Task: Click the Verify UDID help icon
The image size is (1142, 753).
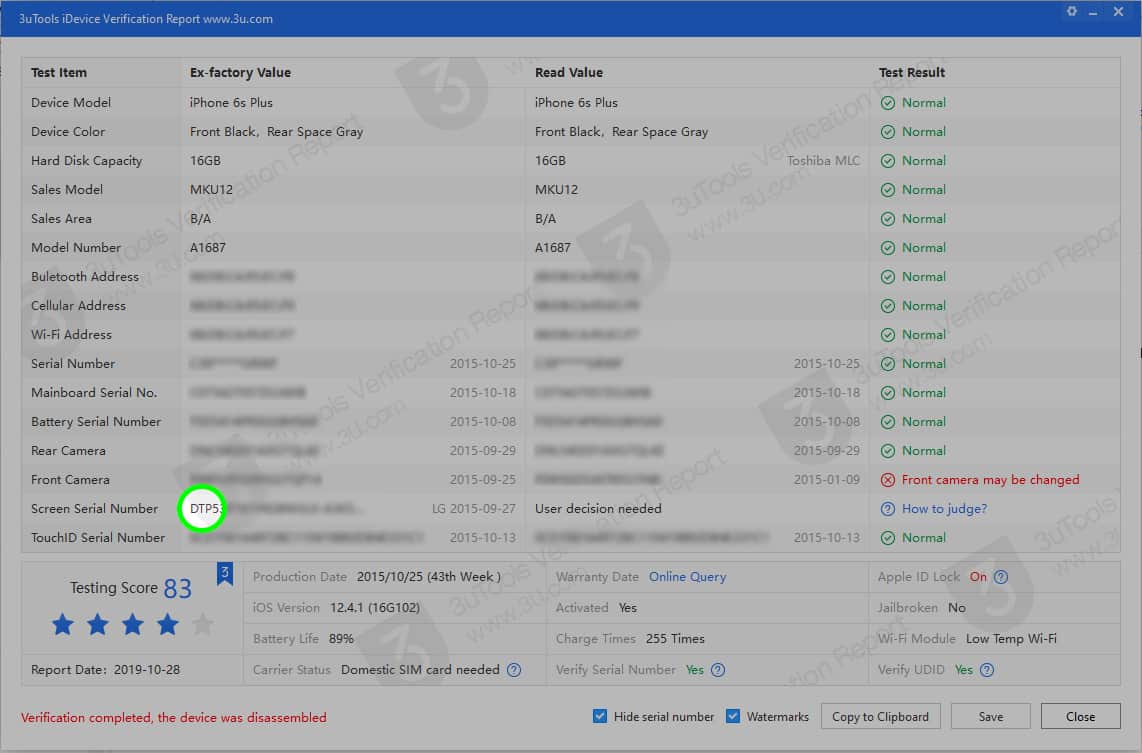Action: click(987, 670)
